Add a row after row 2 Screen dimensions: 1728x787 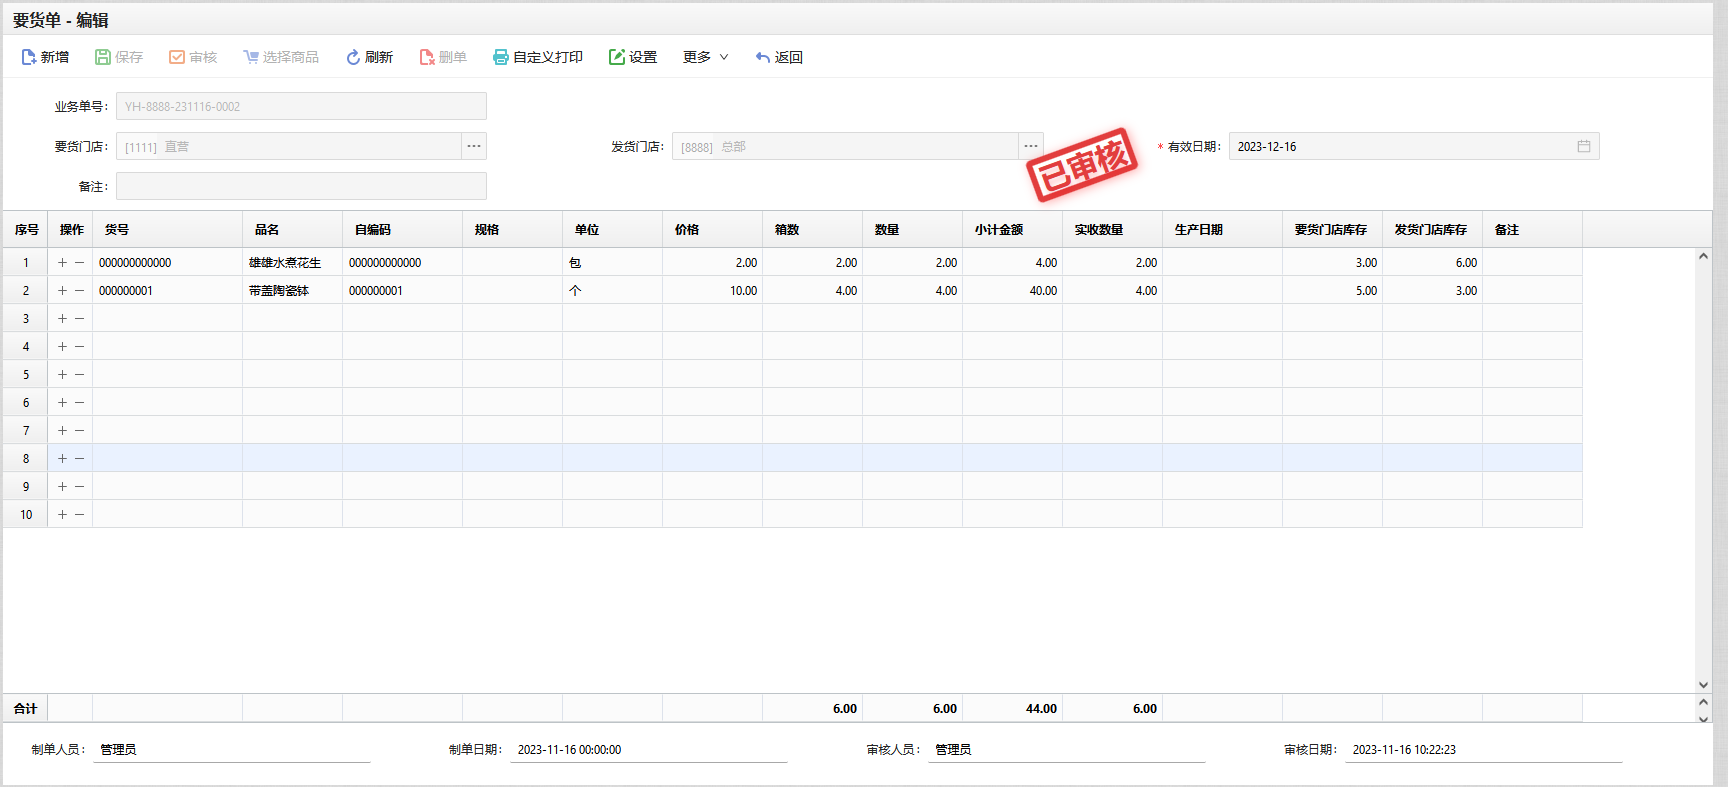(x=62, y=290)
